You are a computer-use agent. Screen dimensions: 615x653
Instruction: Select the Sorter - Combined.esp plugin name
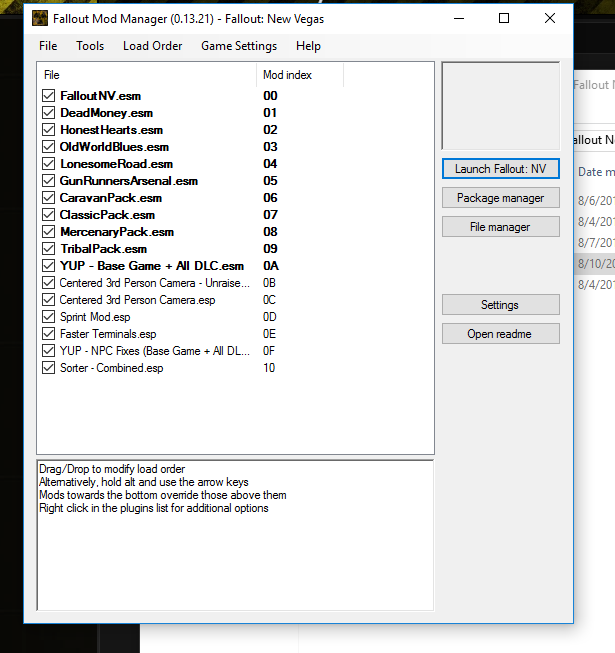[x=111, y=368]
